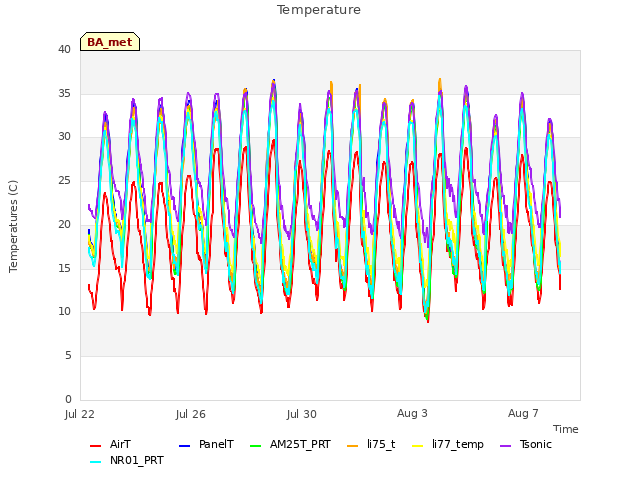
Task: Click the yellow li77_temp legend swatch
Action: pyautogui.click(x=418, y=446)
